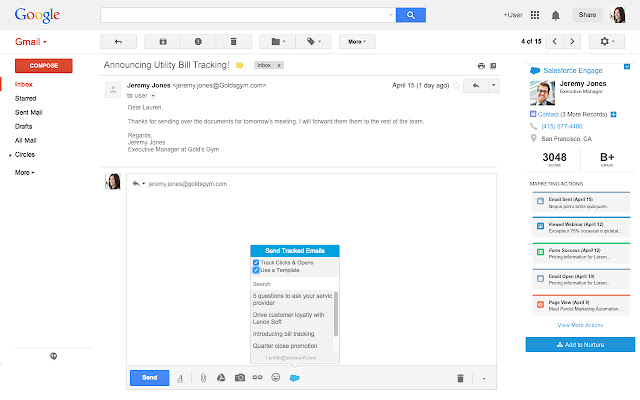Screen dimensions: 640x400
Task: Show details of recipients arrow
Action: (x=153, y=96)
